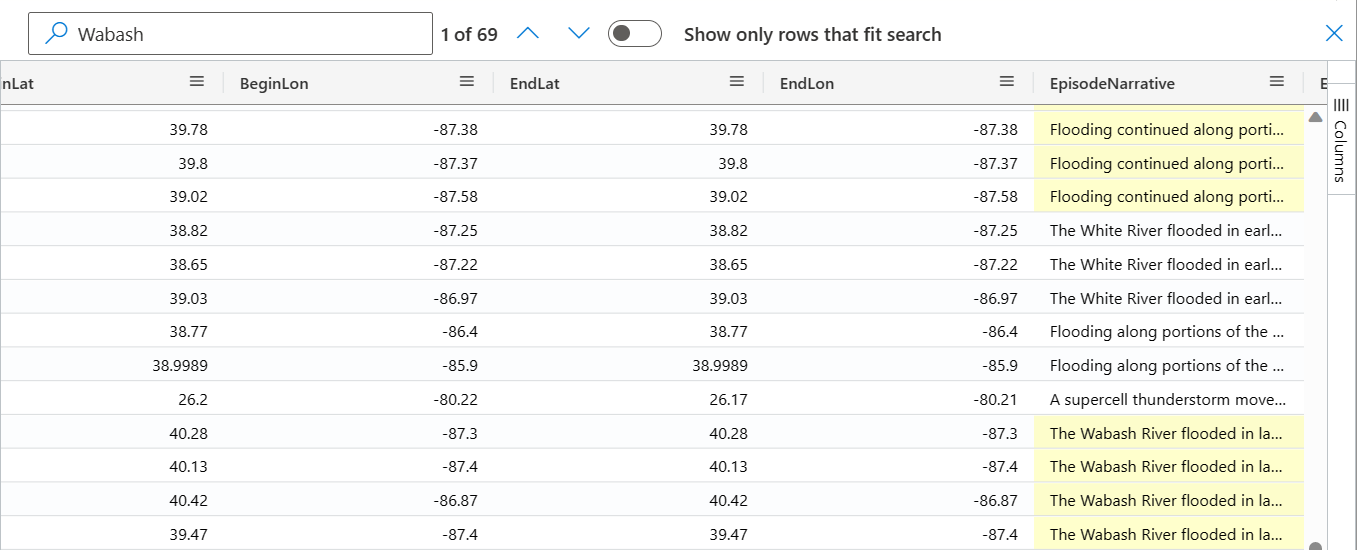1357x550 pixels.
Task: Open EpisodeNarrative column menu icon
Action: 1277,82
